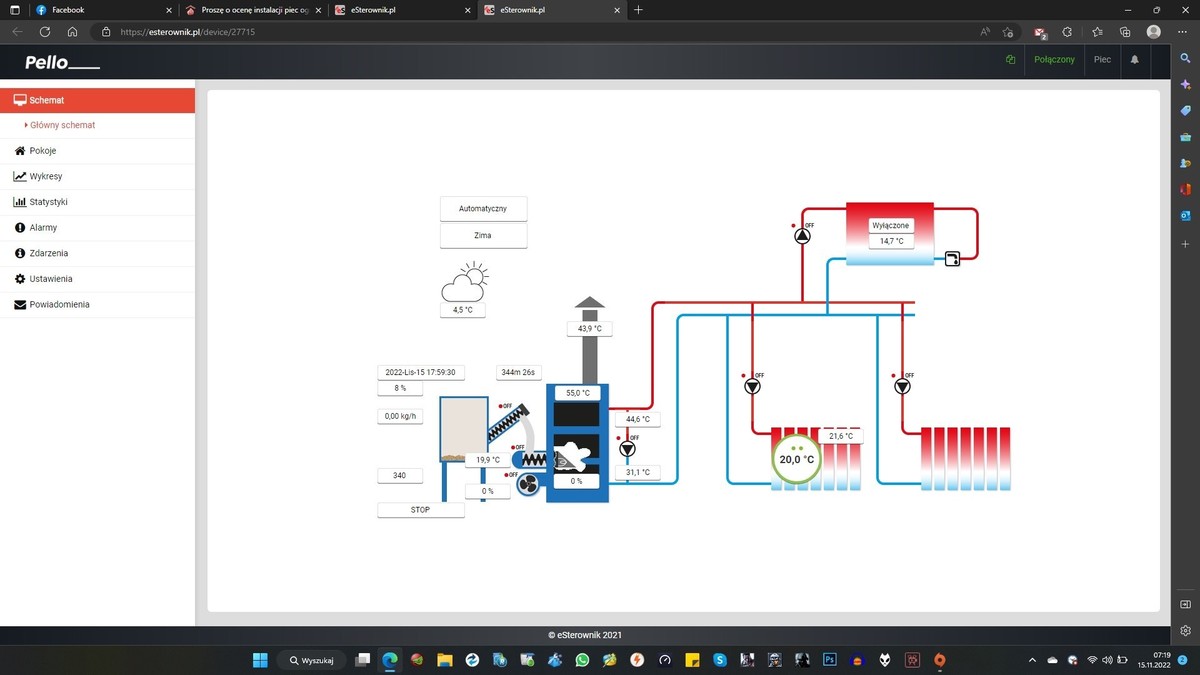Image resolution: width=1200 pixels, height=675 pixels.
Task: Toggle the Zima season mode button
Action: 483,236
